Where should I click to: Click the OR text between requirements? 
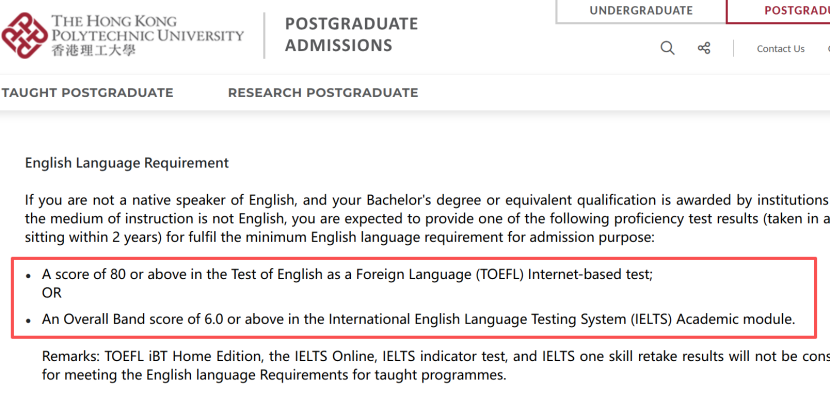coord(52,293)
